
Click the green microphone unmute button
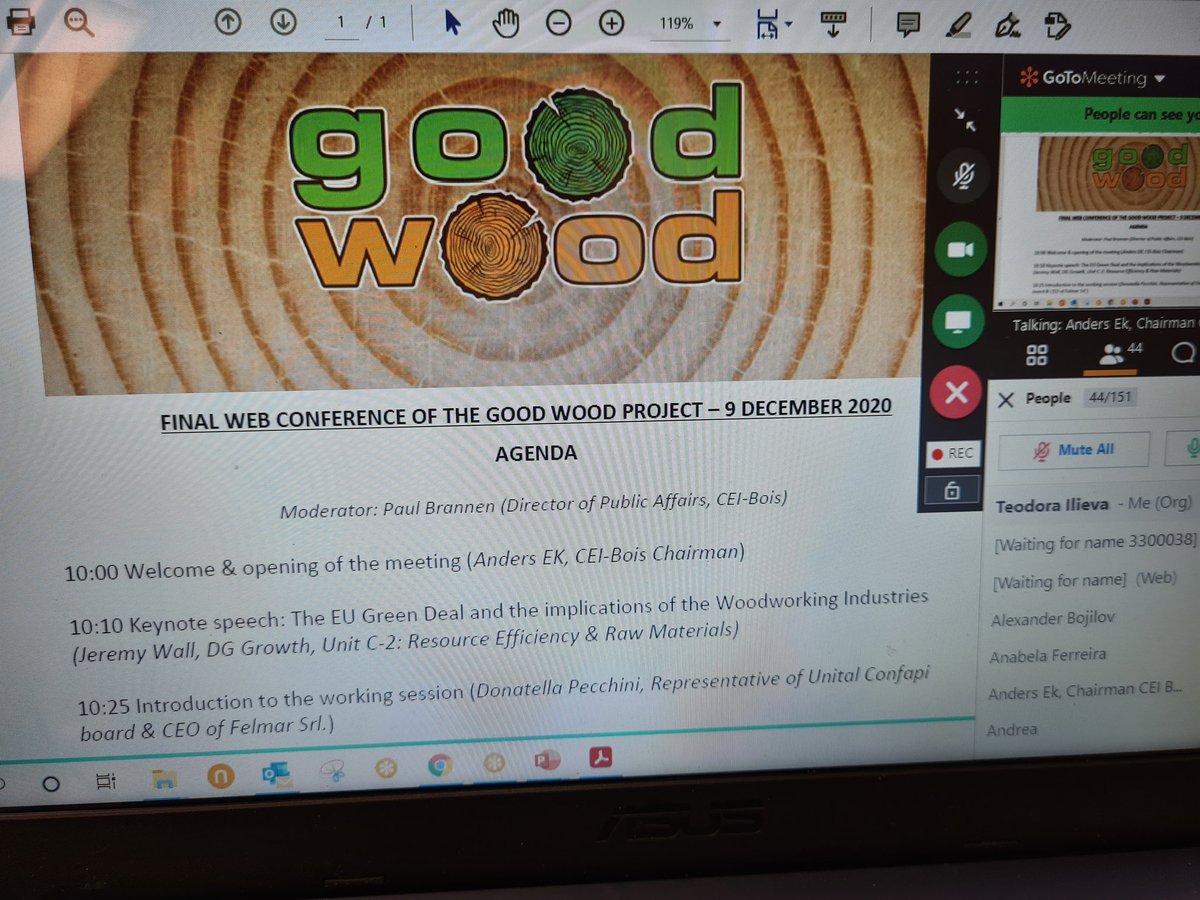coord(1184,450)
